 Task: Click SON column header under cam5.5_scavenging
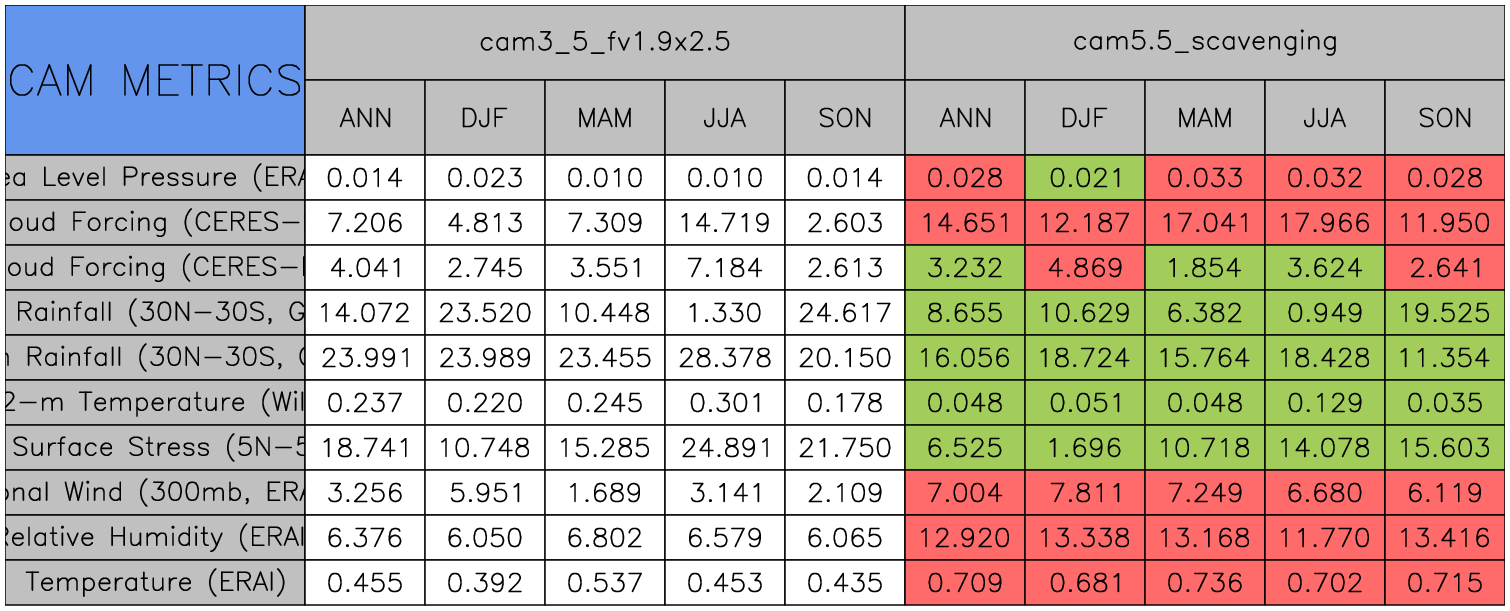coord(1444,118)
